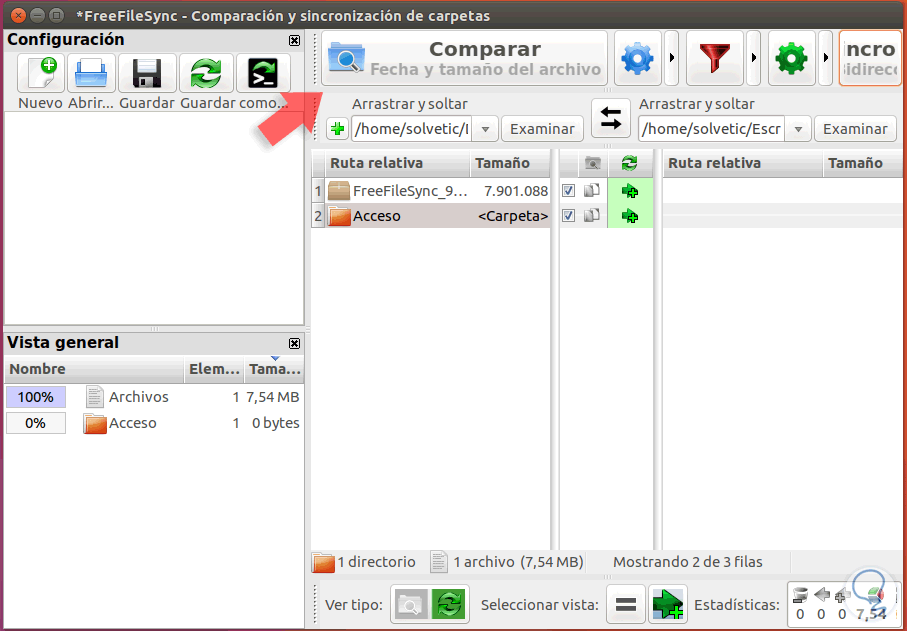Image resolution: width=907 pixels, height=631 pixels.
Task: Close the FreeFileSync window
Action: (x=19, y=15)
